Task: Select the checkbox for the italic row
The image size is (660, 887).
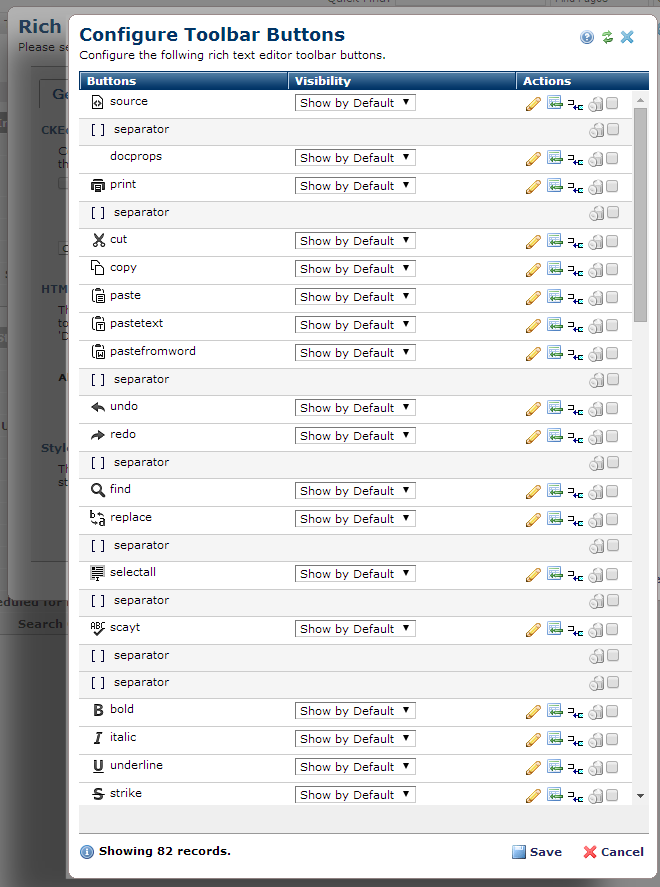Action: click(612, 739)
